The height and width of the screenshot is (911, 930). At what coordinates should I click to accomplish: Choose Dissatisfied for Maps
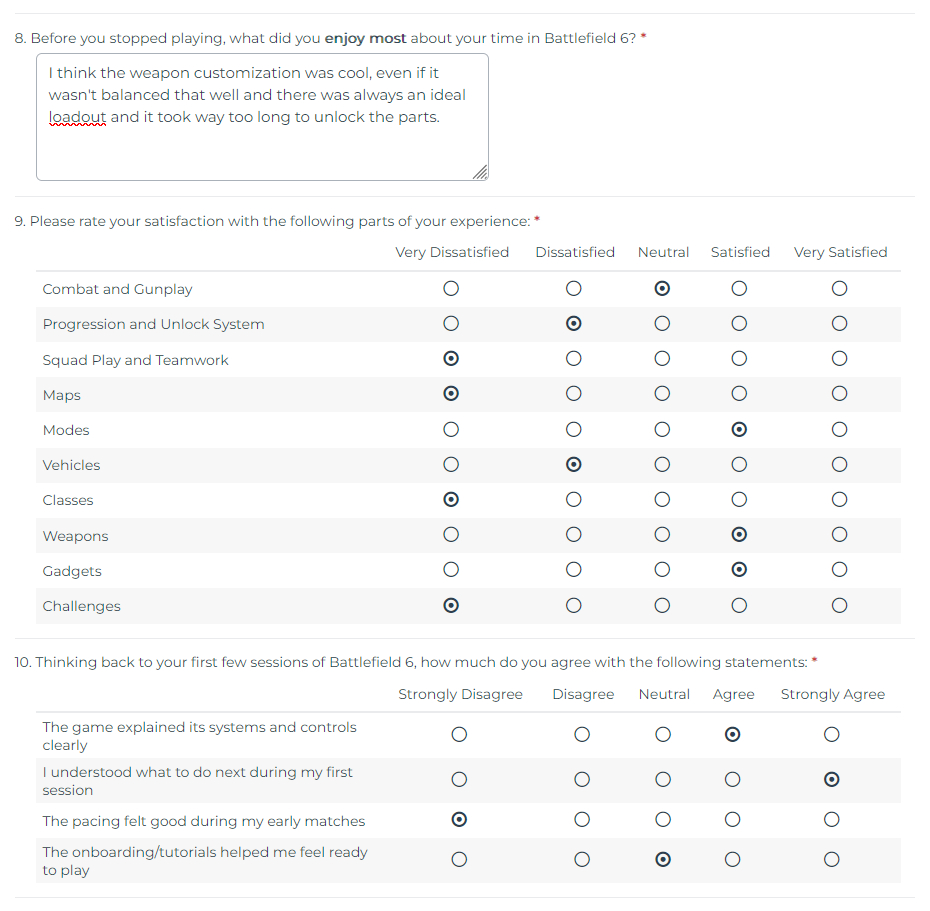[x=573, y=394]
